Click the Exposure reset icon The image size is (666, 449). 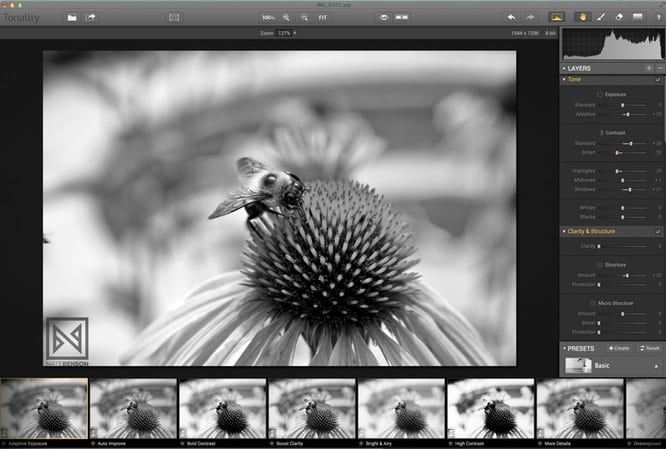click(x=600, y=94)
